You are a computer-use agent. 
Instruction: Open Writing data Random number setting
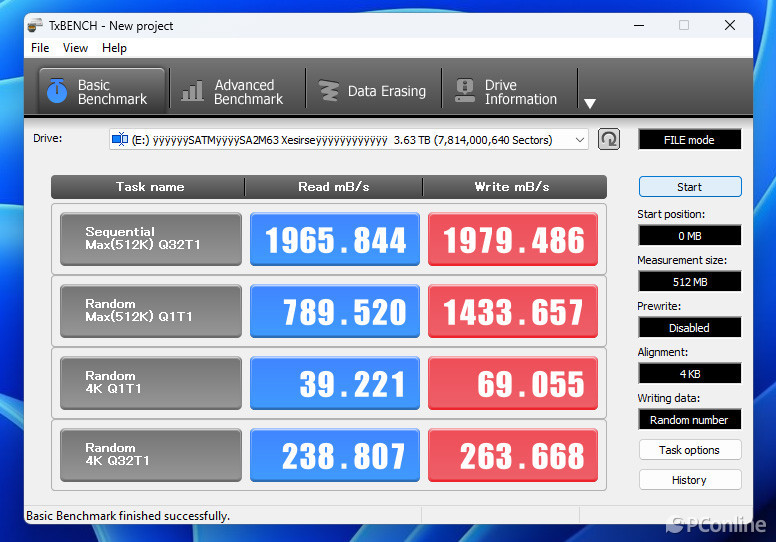click(x=689, y=420)
